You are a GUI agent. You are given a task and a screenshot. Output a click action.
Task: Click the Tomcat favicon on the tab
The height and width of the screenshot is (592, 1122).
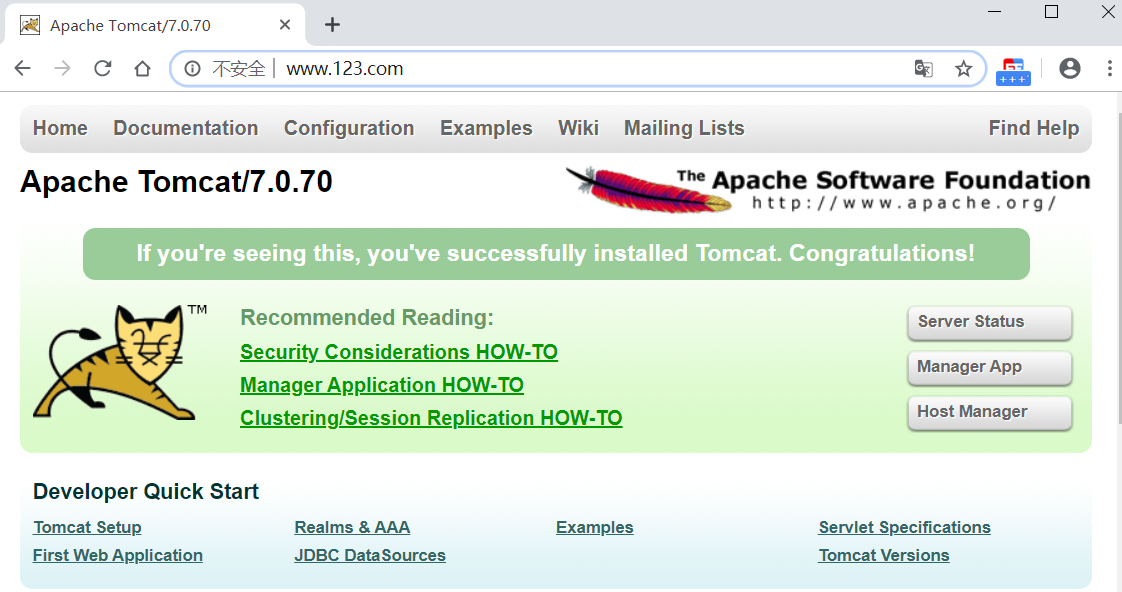pos(30,26)
